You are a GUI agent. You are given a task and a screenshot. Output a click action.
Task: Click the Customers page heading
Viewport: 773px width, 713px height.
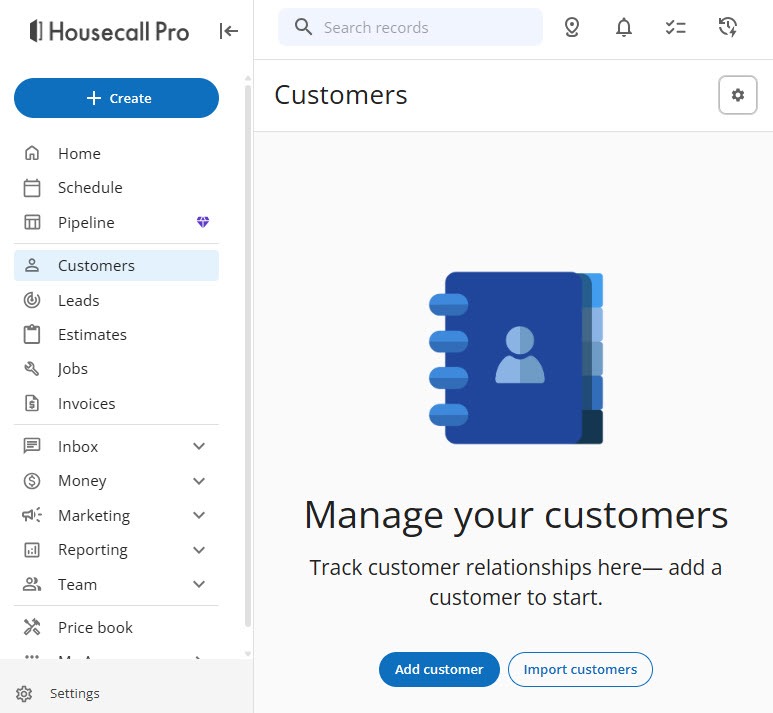pos(341,95)
